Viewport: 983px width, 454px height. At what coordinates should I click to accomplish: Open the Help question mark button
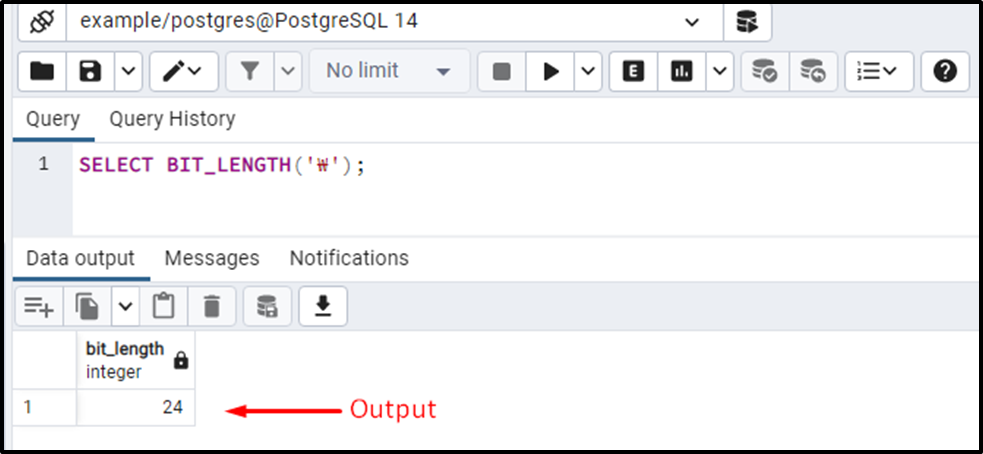(945, 71)
